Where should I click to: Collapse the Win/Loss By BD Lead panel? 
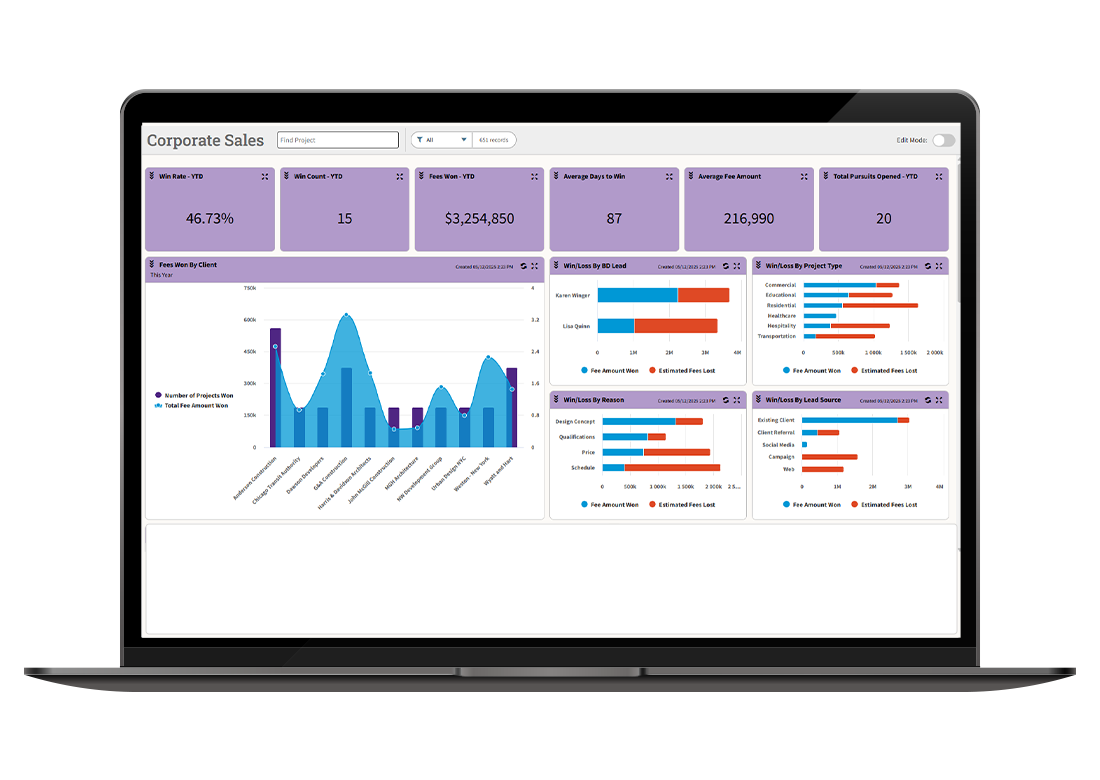(557, 266)
